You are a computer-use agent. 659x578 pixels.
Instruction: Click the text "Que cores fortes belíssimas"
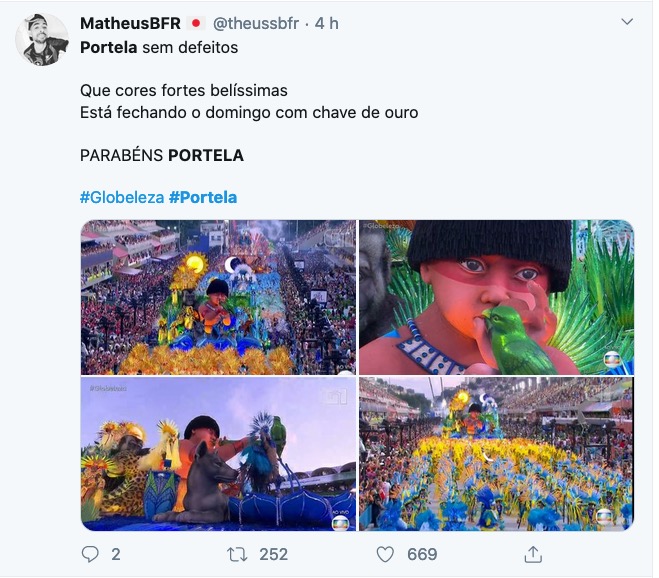[x=184, y=91]
